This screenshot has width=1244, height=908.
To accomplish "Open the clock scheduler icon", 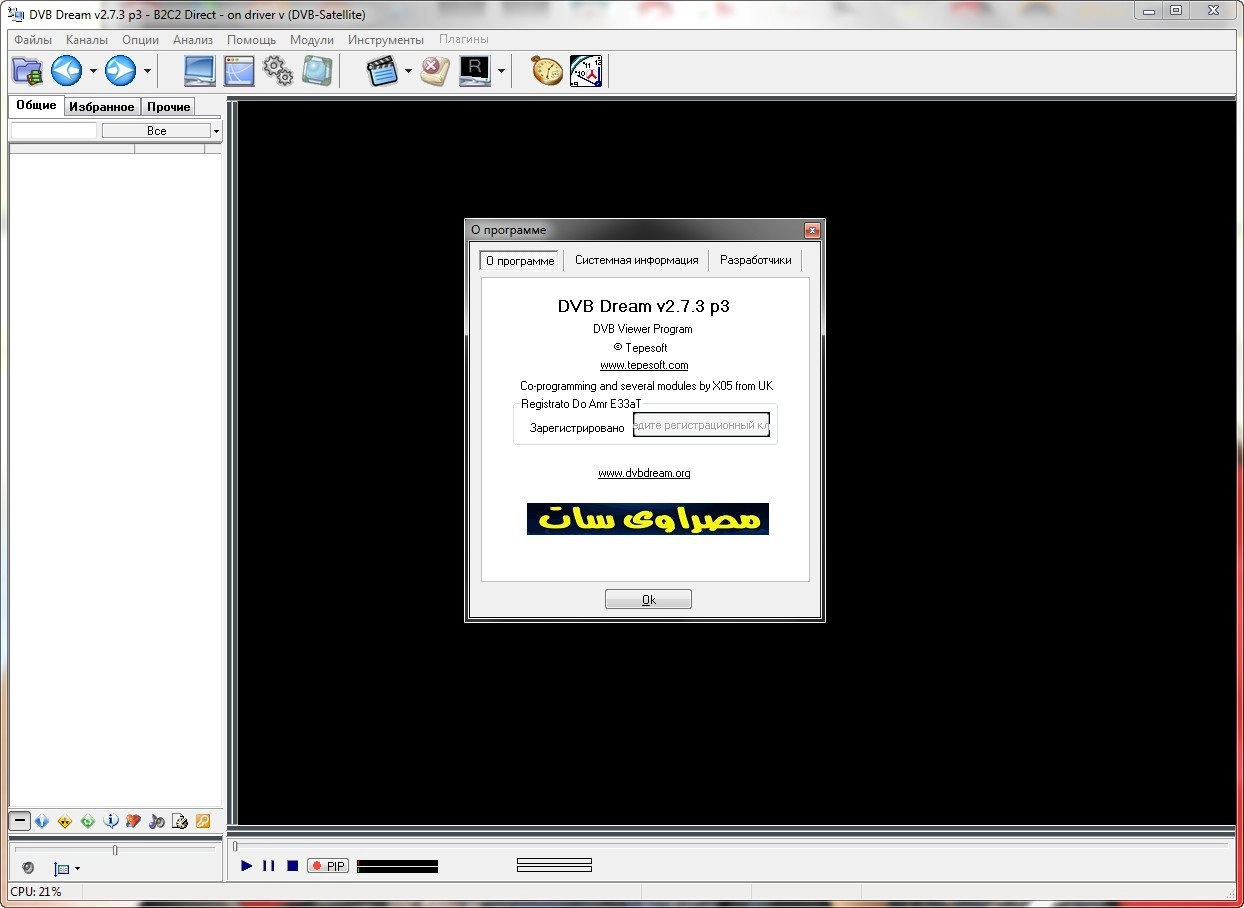I will pyautogui.click(x=586, y=71).
